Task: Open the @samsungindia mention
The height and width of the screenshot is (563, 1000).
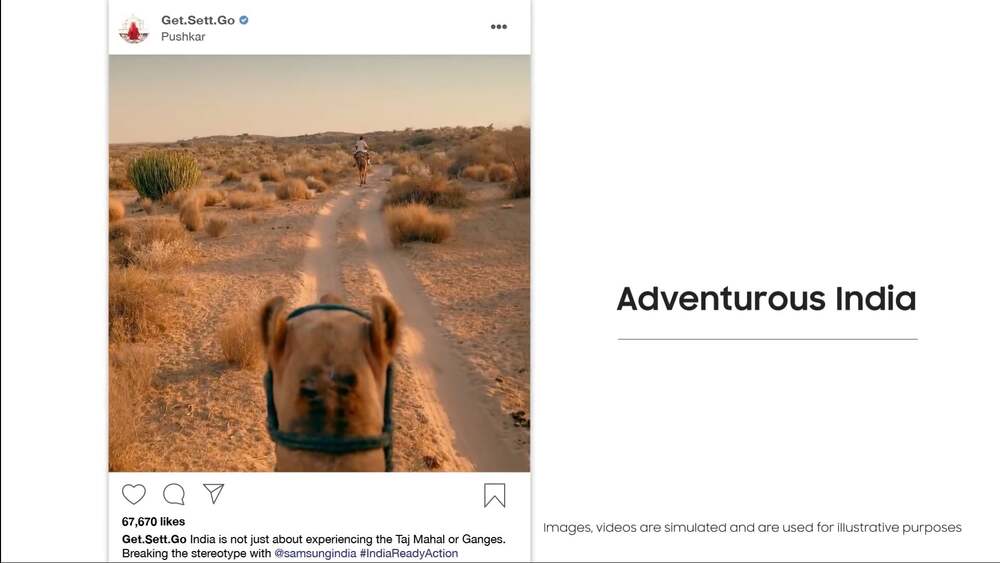Action: 315,553
